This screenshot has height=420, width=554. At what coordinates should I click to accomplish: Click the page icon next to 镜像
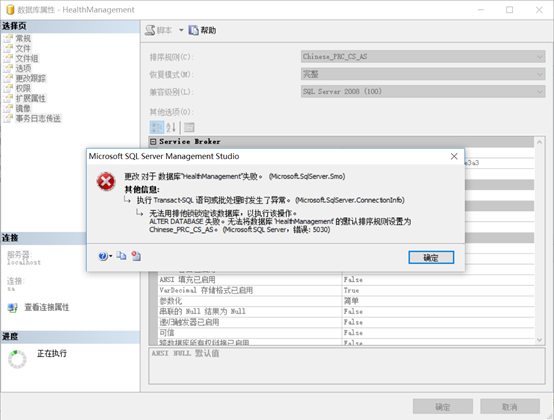[8, 108]
